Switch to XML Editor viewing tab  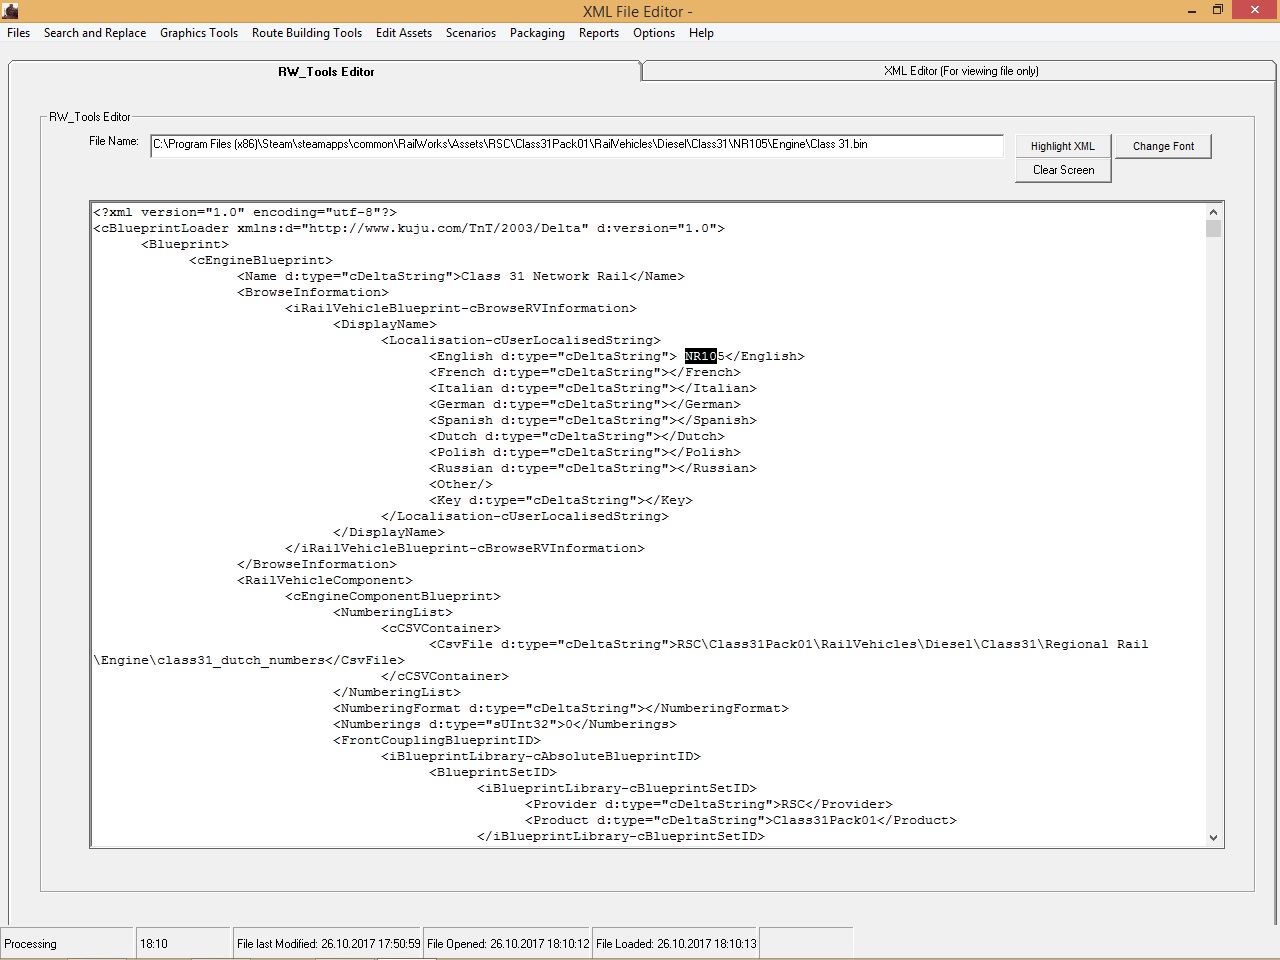click(961, 71)
